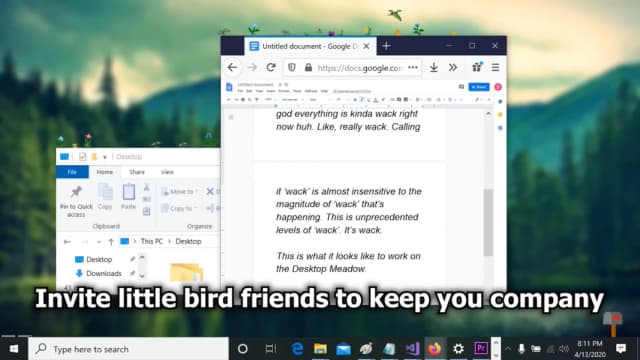
Task: Open the Copy to dropdown
Action: [179, 208]
